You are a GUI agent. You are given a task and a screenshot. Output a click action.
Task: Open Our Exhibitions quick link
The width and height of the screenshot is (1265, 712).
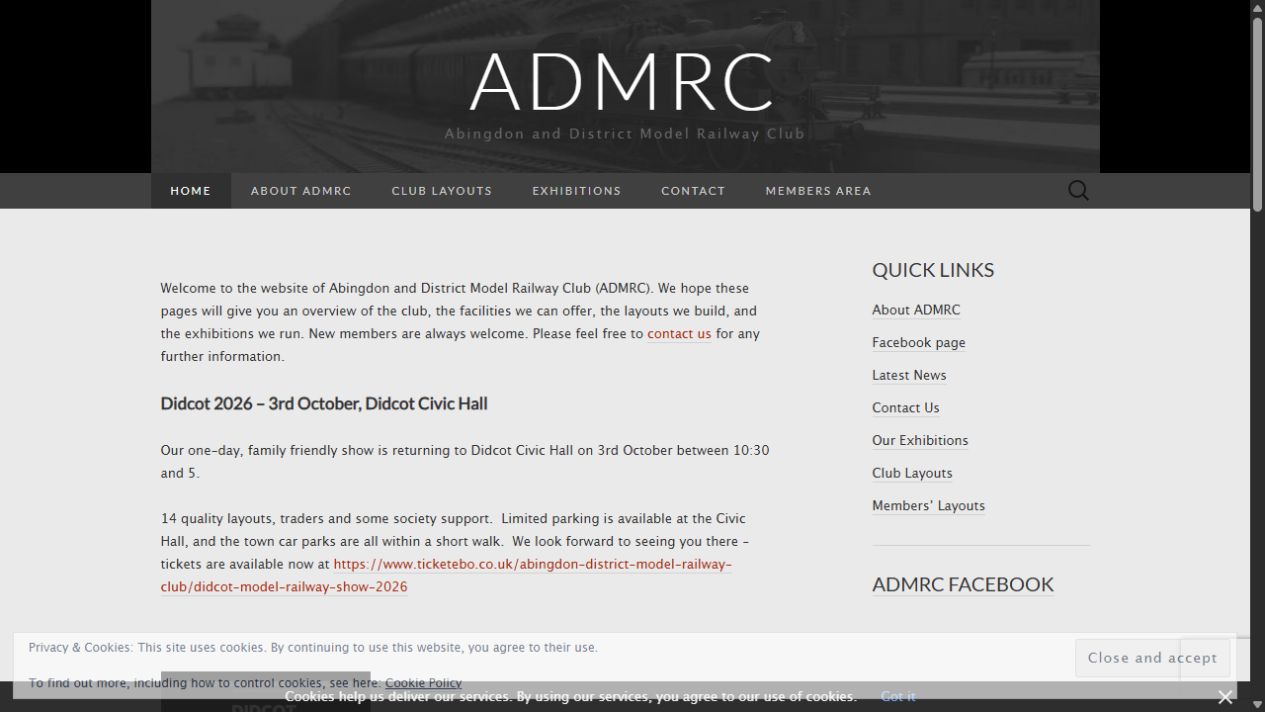pos(920,440)
